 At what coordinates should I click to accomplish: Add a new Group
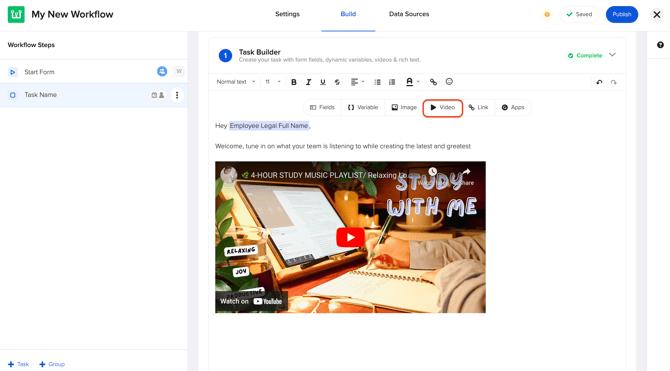click(x=52, y=364)
